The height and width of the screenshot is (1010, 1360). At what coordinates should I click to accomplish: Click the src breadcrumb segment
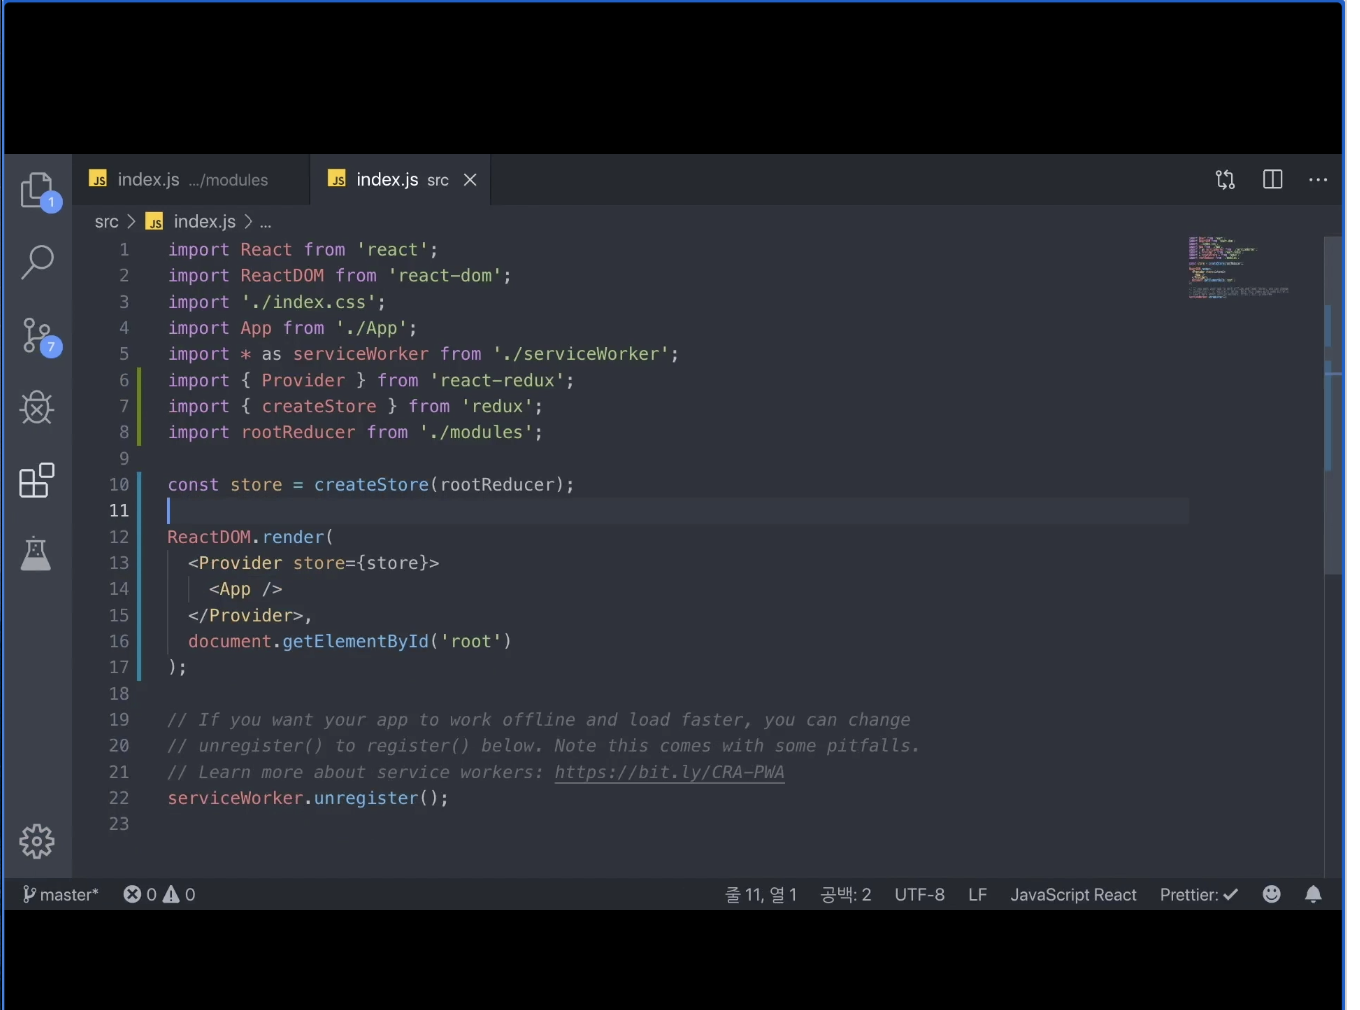tap(107, 222)
